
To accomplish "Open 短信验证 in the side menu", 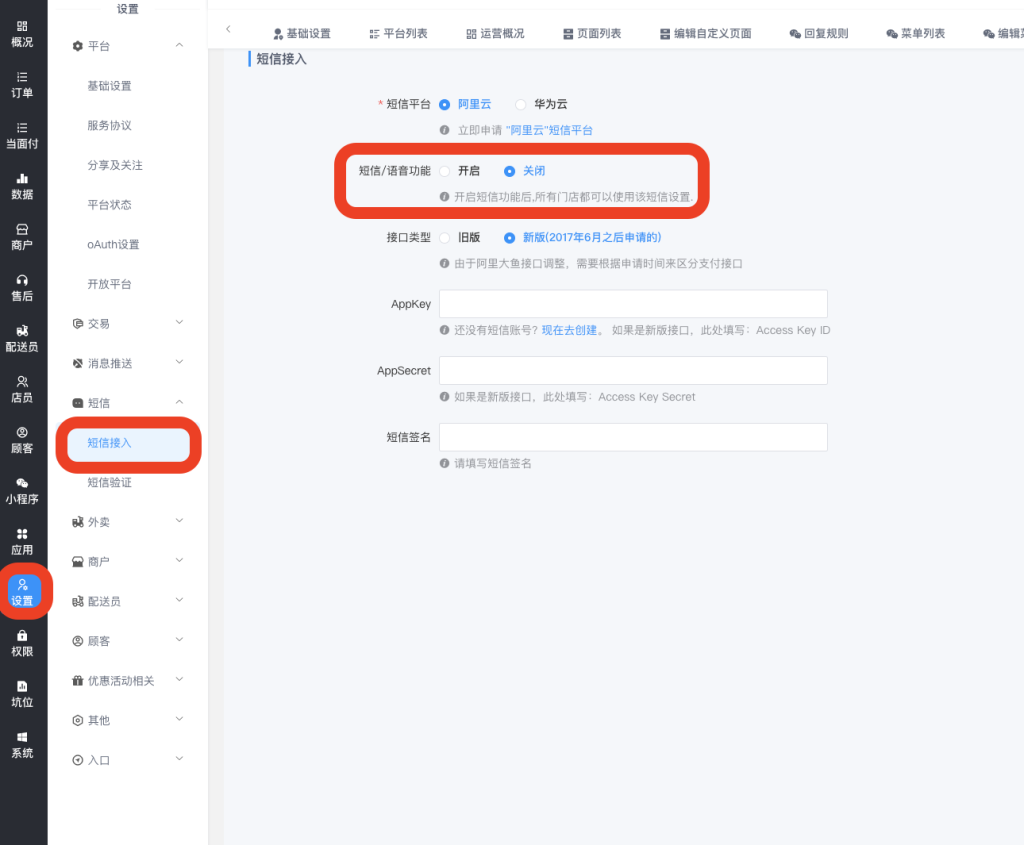I will click(109, 482).
